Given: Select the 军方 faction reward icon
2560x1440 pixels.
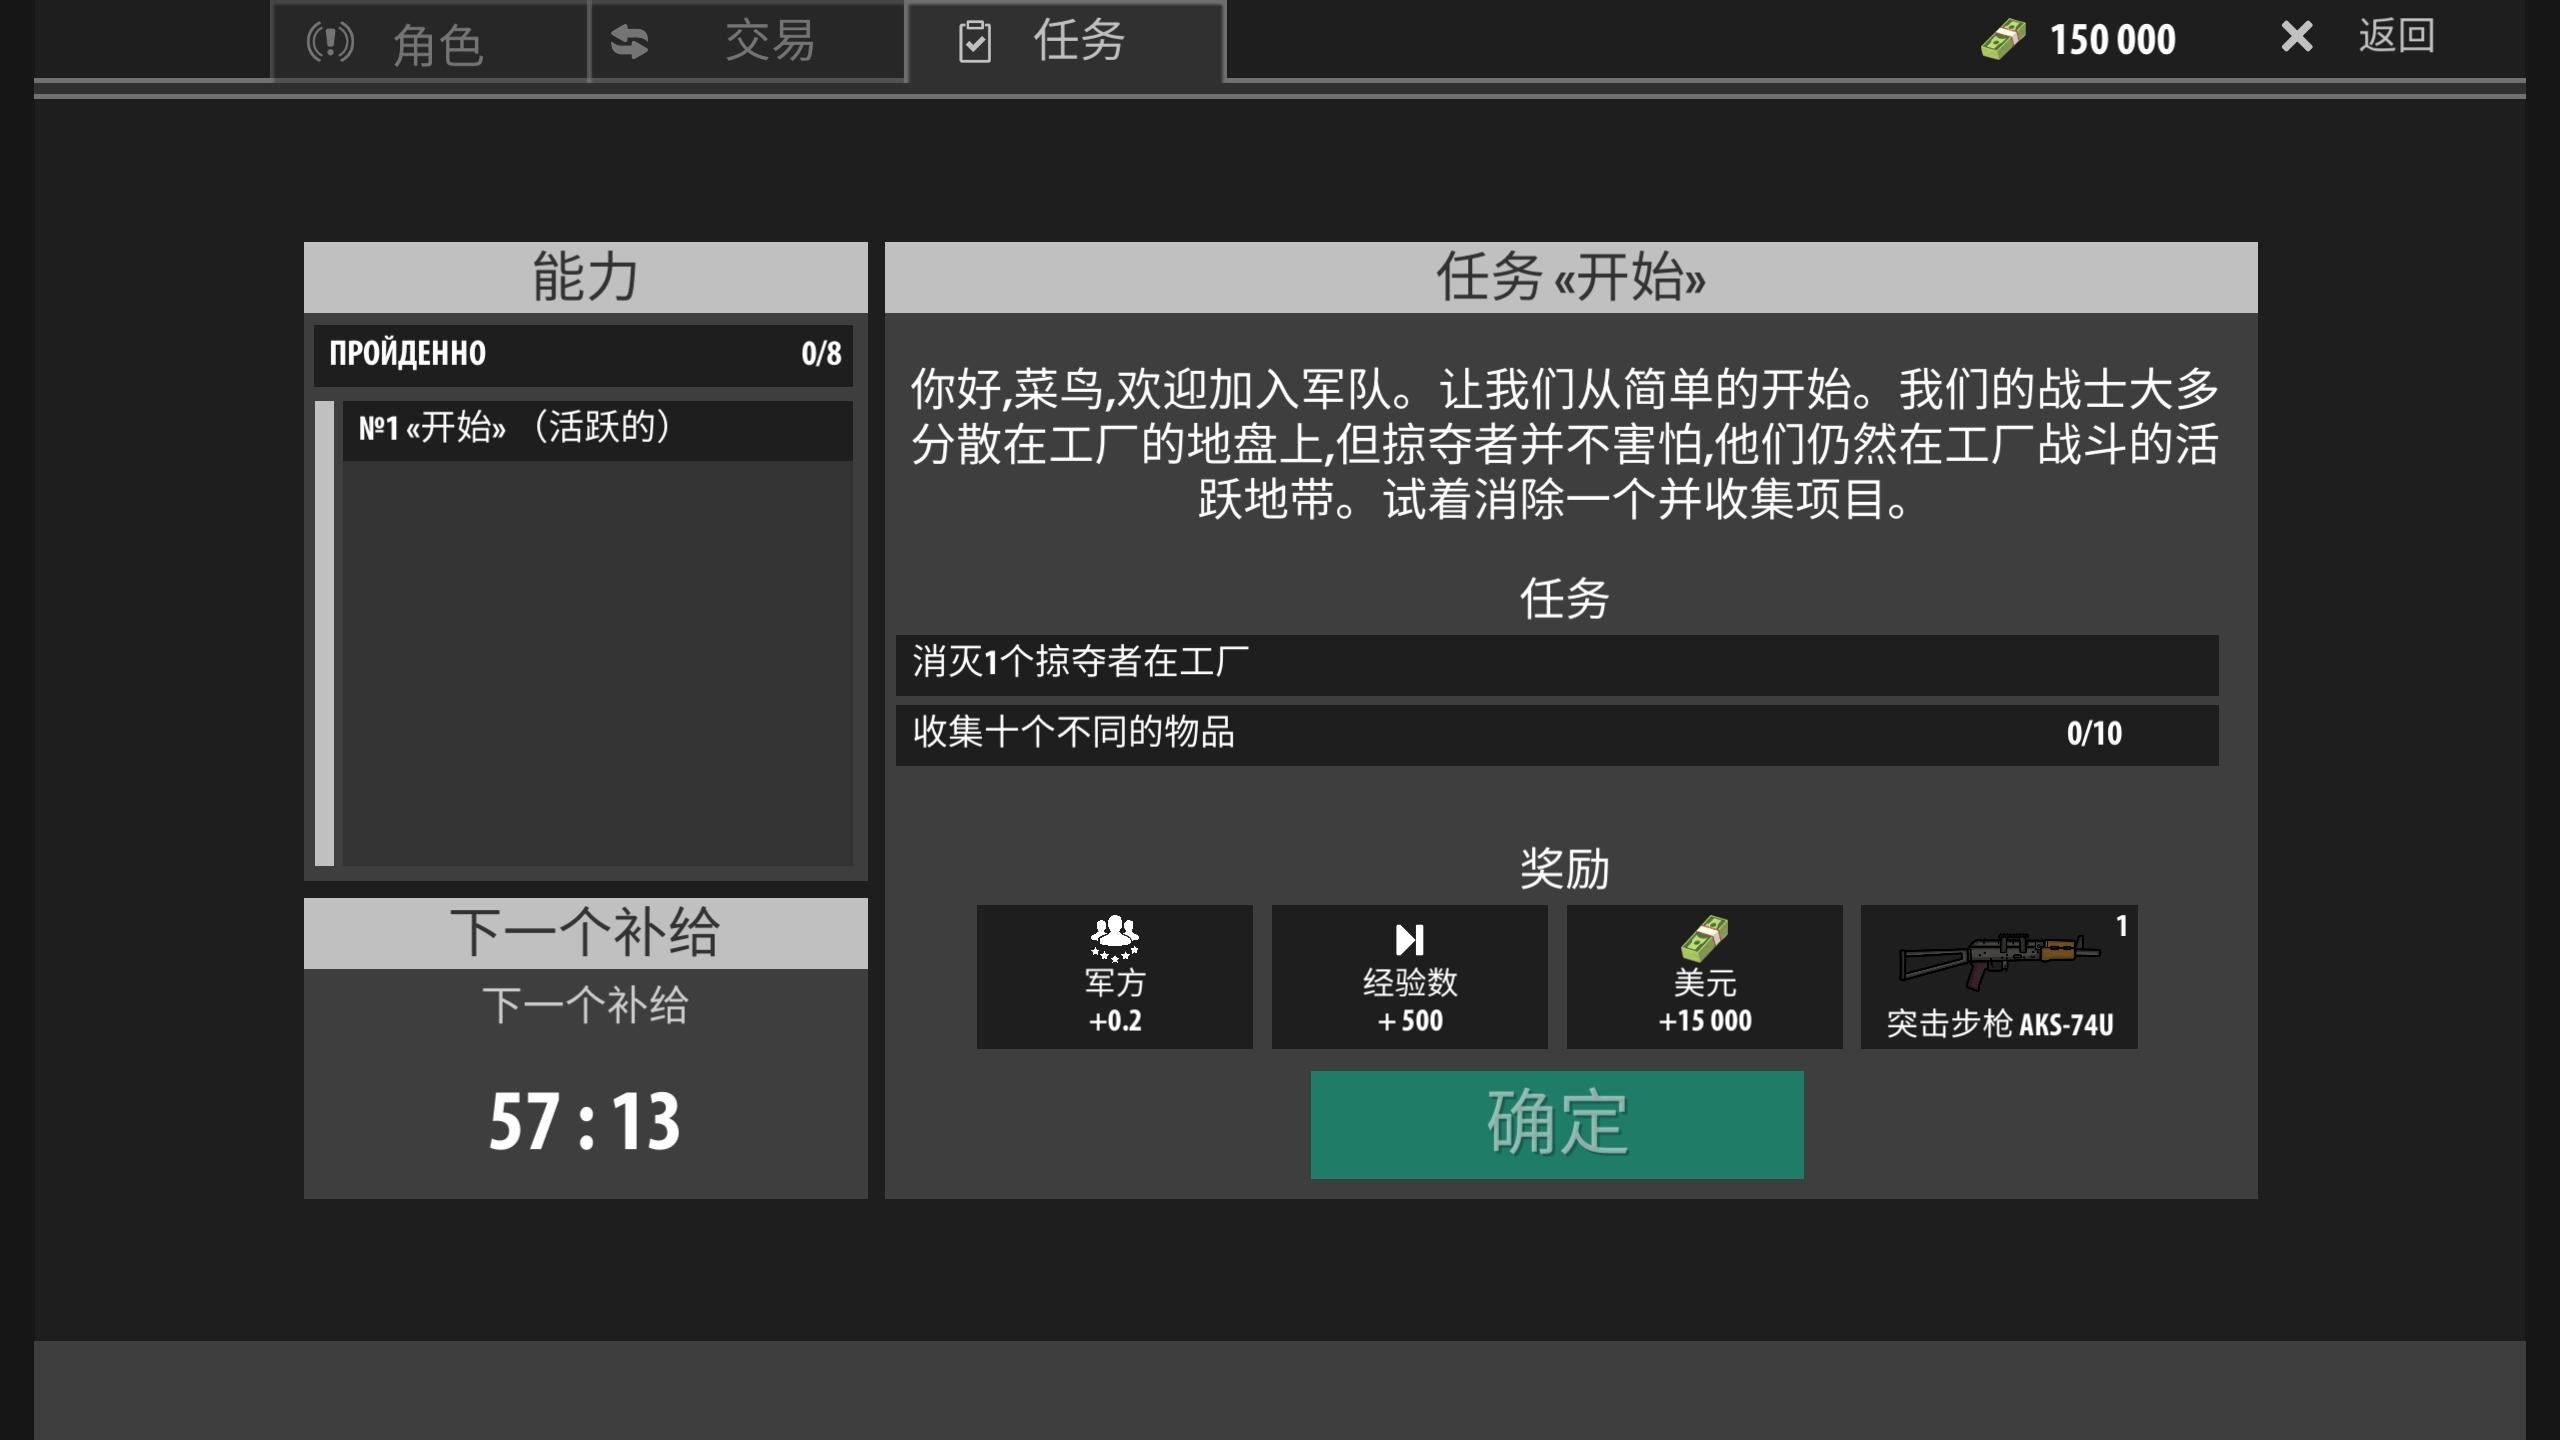Looking at the screenshot, I should (x=1114, y=976).
